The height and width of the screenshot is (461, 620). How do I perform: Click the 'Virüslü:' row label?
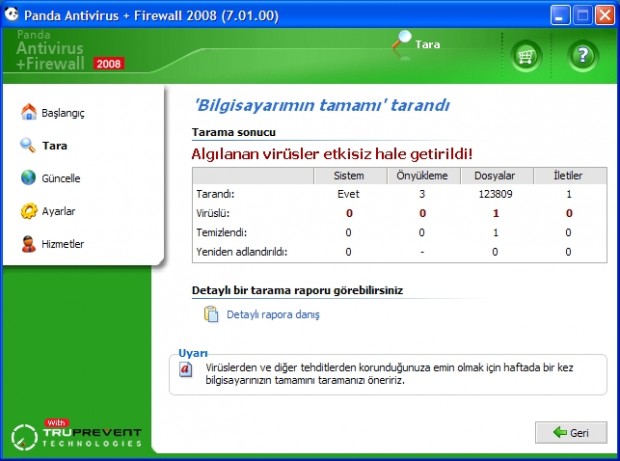[x=213, y=213]
